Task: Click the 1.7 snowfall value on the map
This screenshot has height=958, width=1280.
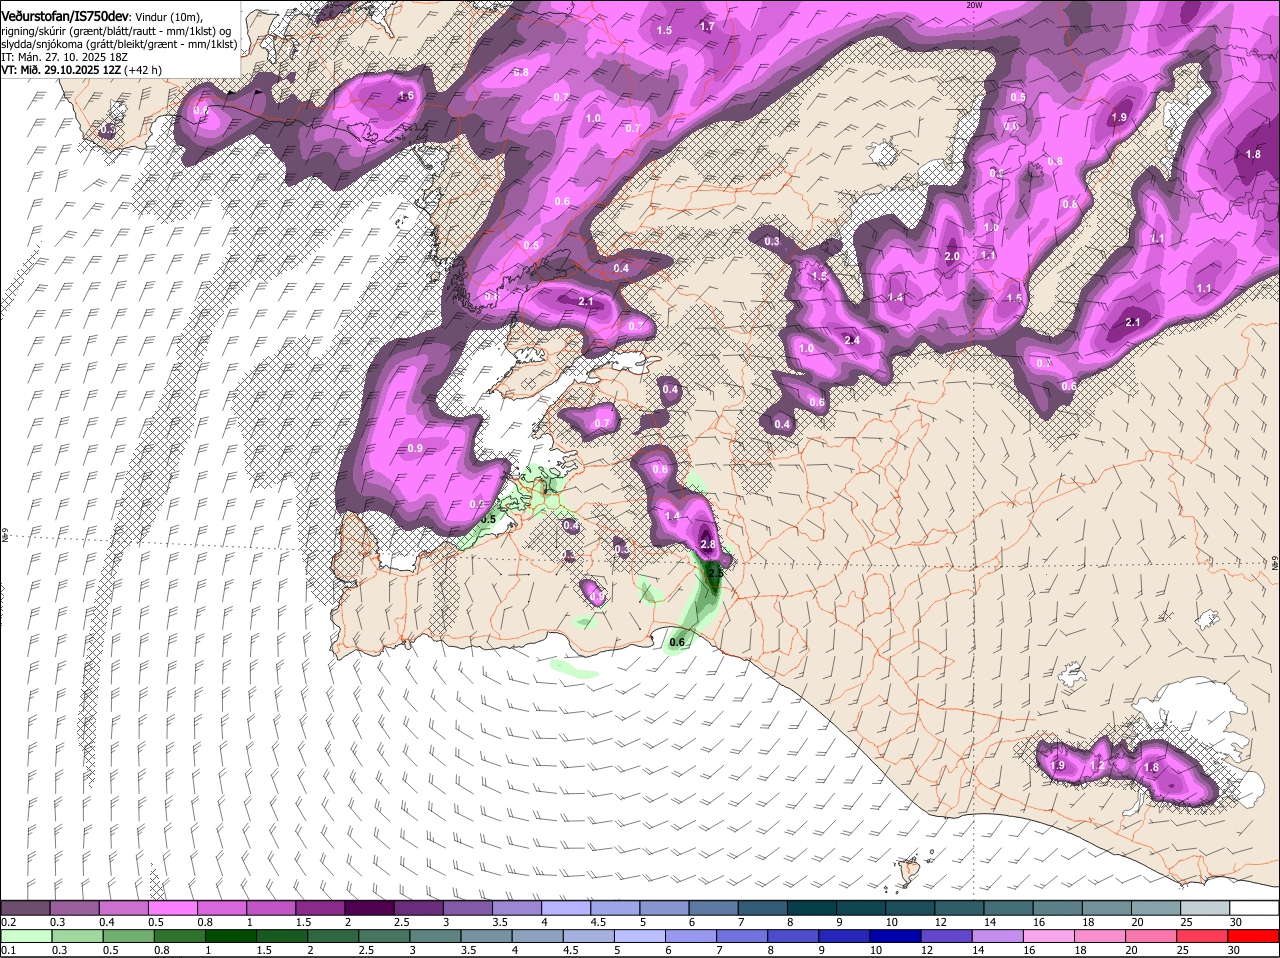Action: click(707, 26)
